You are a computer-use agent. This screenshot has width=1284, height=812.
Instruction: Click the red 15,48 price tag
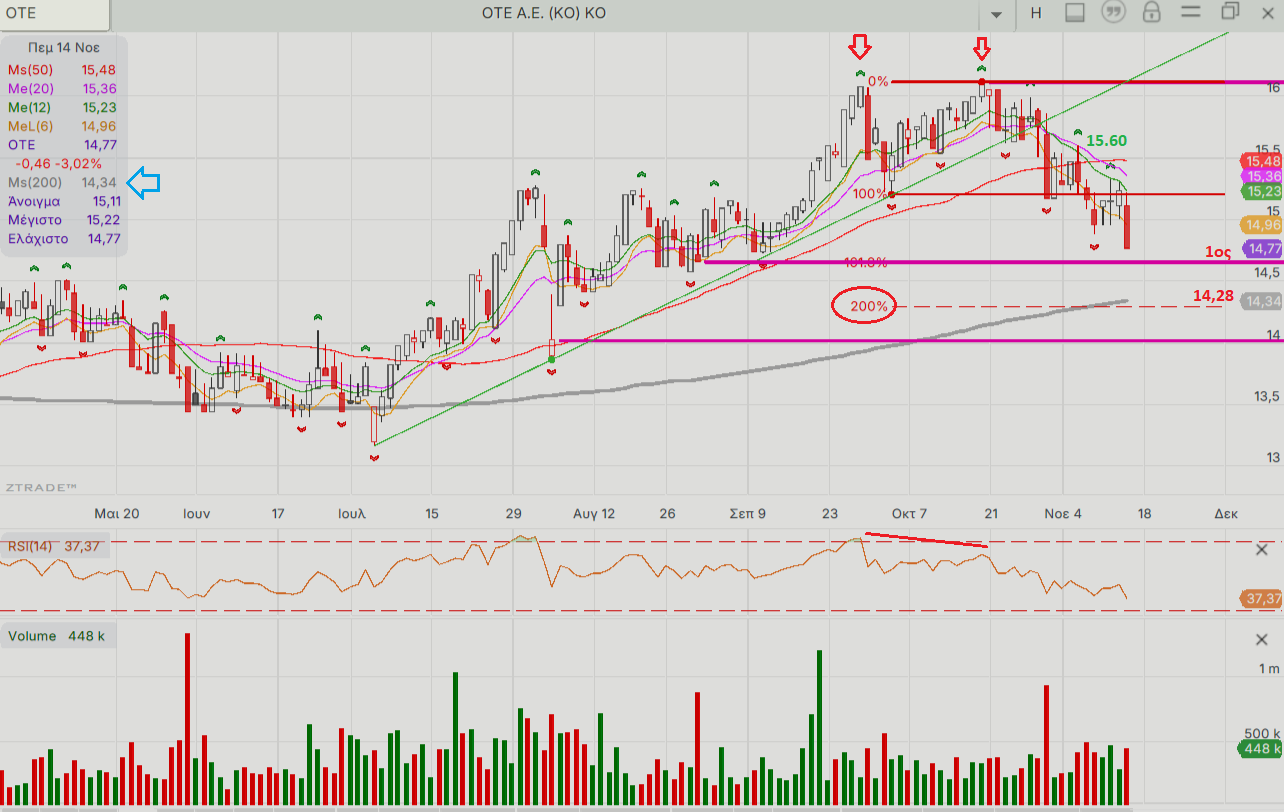1261,161
